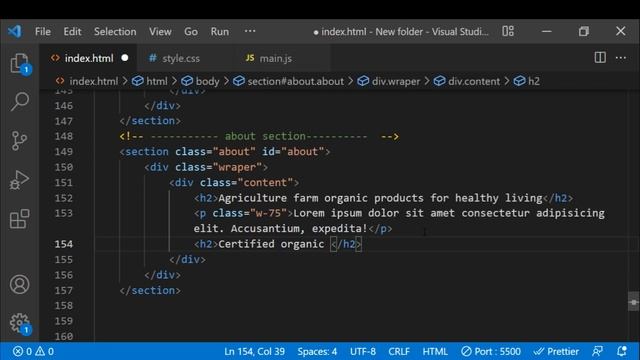Open Run and Debug view
Image resolution: width=640 pixels, height=360 pixels.
click(x=20, y=180)
